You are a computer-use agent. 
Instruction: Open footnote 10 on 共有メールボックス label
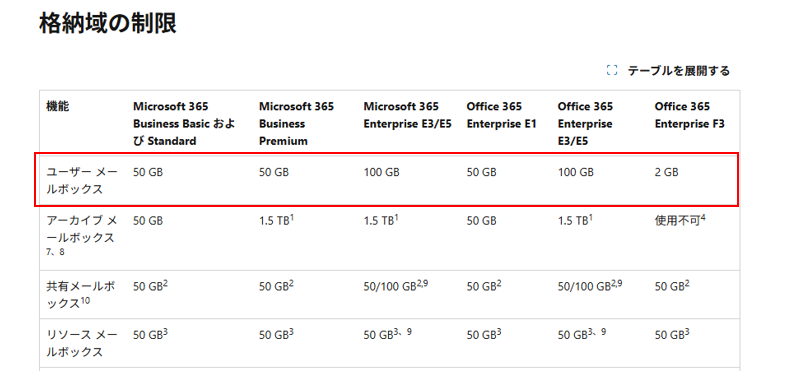[x=85, y=300]
